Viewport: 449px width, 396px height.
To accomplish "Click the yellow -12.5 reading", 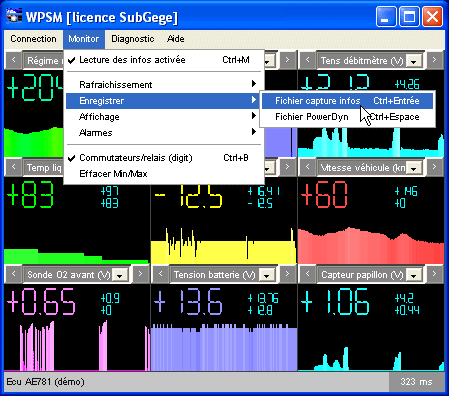I will coord(188,195).
